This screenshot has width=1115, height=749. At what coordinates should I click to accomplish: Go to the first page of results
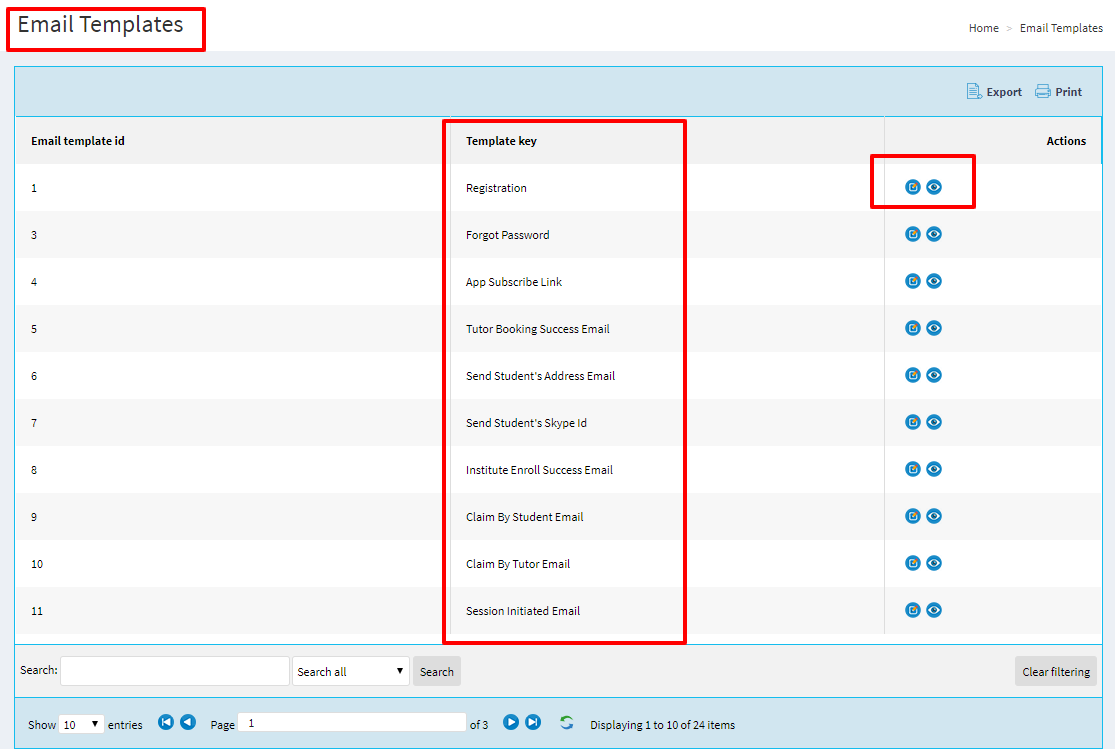point(166,722)
